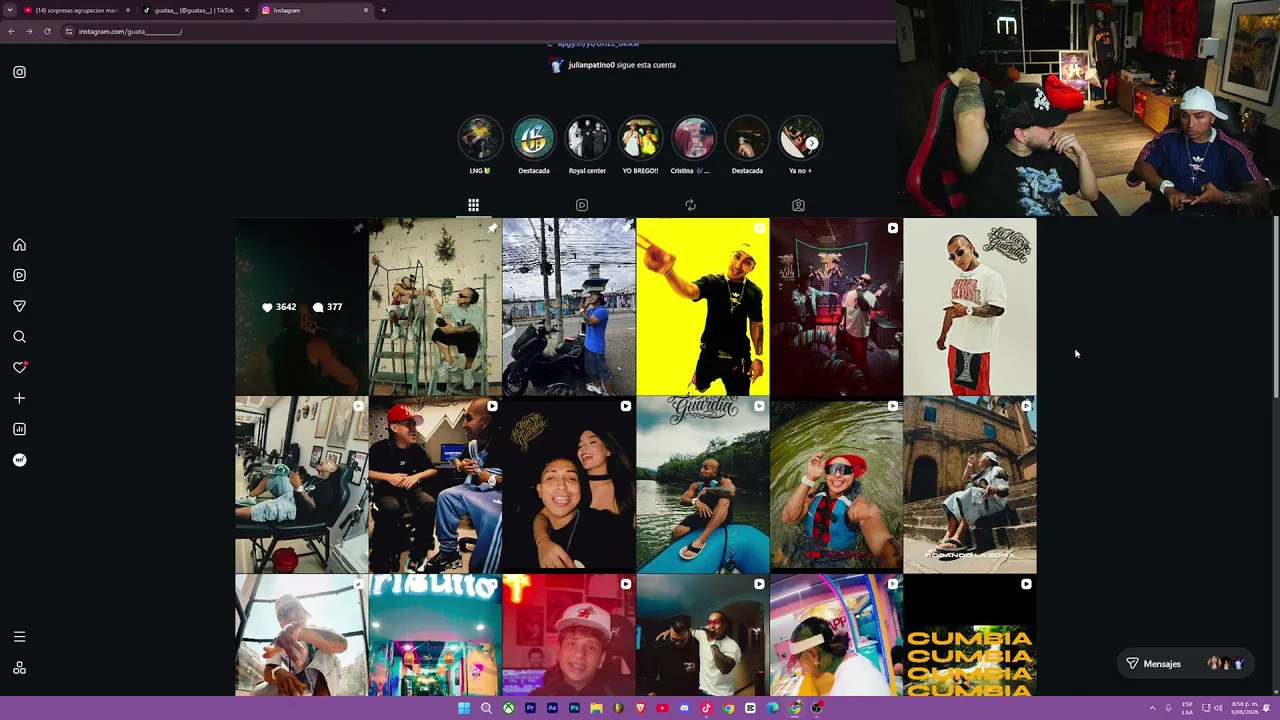Open Reels from the left sidebar
The width and height of the screenshot is (1280, 720).
pyautogui.click(x=19, y=275)
